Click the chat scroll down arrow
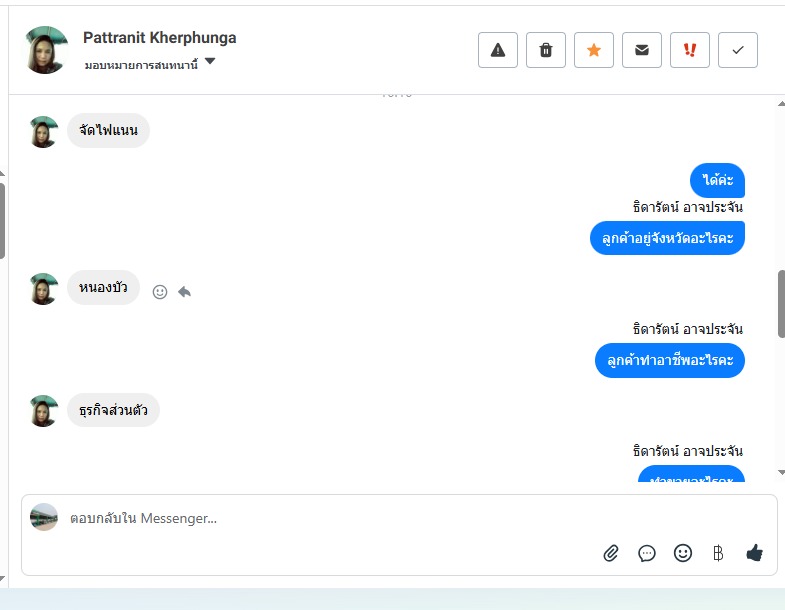This screenshot has height=610, width=785. click(x=781, y=472)
